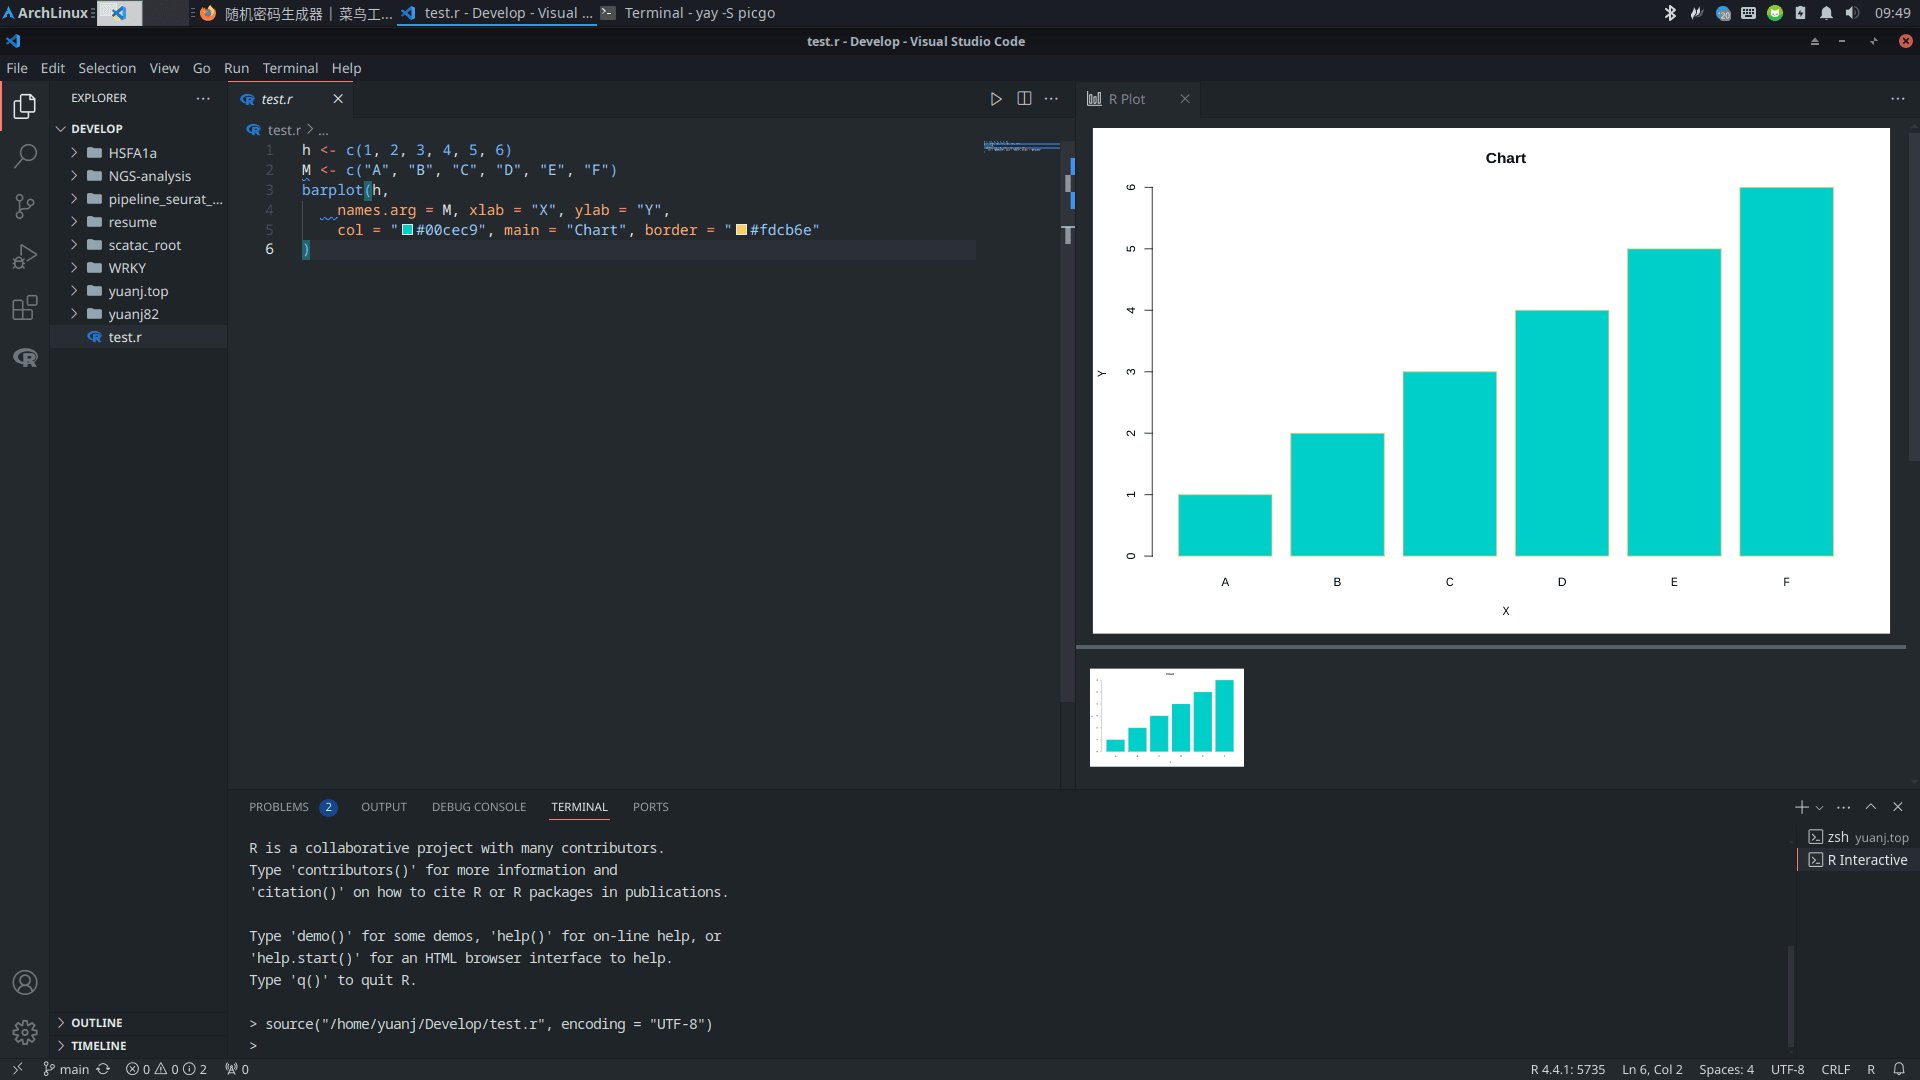Synchronize changes icon next to main branch
The image size is (1920, 1080).
(x=103, y=1069)
